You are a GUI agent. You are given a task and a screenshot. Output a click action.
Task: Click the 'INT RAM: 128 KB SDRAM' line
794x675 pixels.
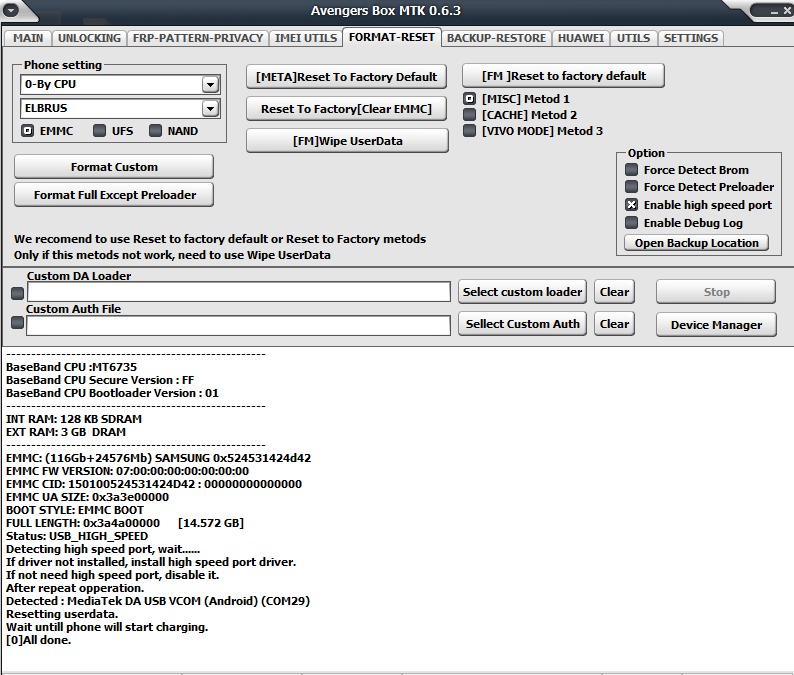(74, 419)
